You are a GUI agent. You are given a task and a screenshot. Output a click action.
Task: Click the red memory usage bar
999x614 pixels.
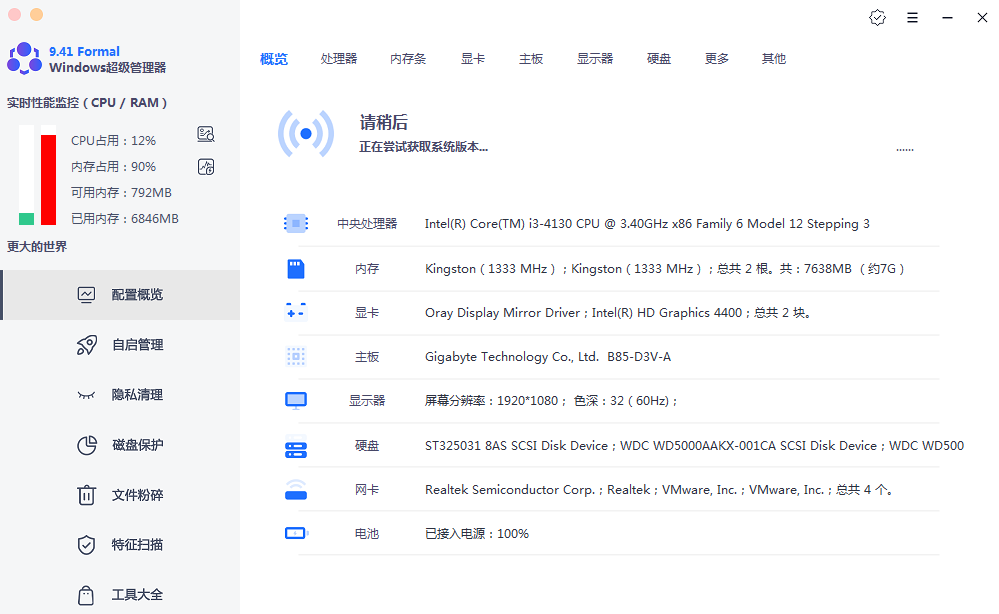pos(48,180)
